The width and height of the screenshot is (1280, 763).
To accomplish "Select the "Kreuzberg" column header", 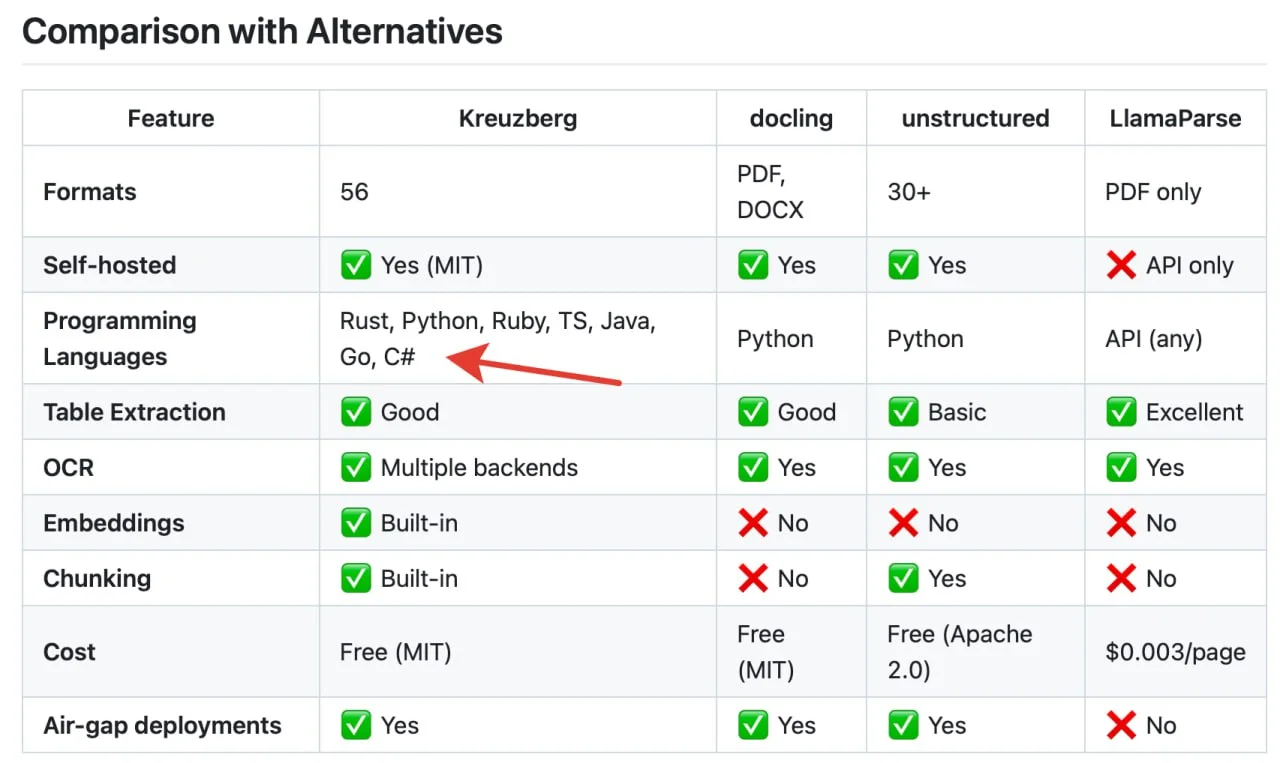I will click(x=517, y=119).
